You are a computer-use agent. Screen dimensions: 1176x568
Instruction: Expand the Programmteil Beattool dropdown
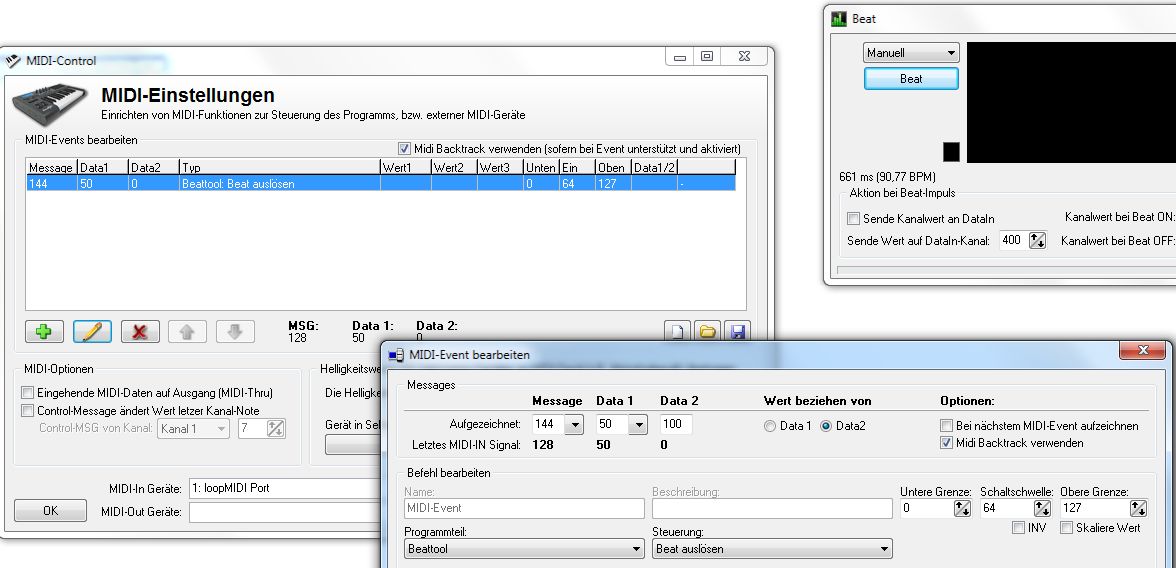coord(524,549)
